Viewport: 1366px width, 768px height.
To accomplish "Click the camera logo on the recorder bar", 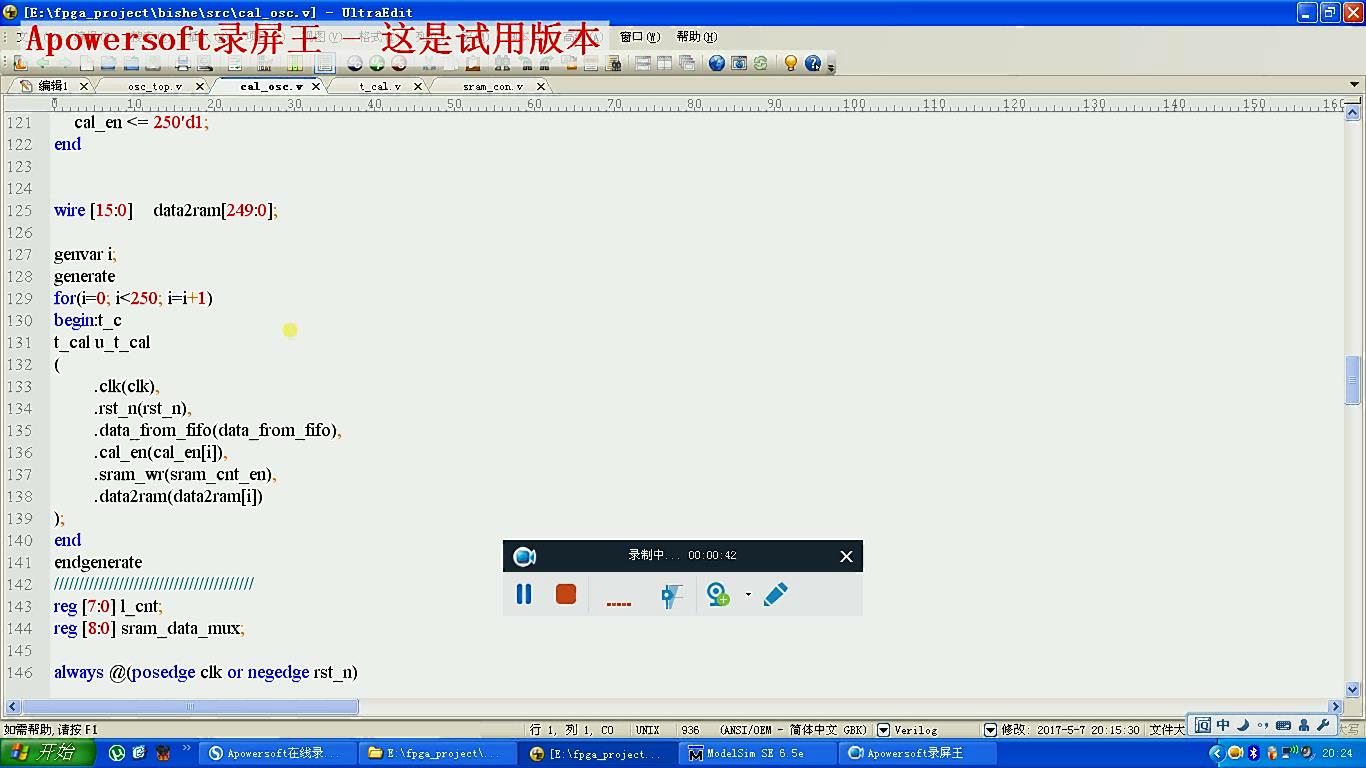I will point(524,556).
